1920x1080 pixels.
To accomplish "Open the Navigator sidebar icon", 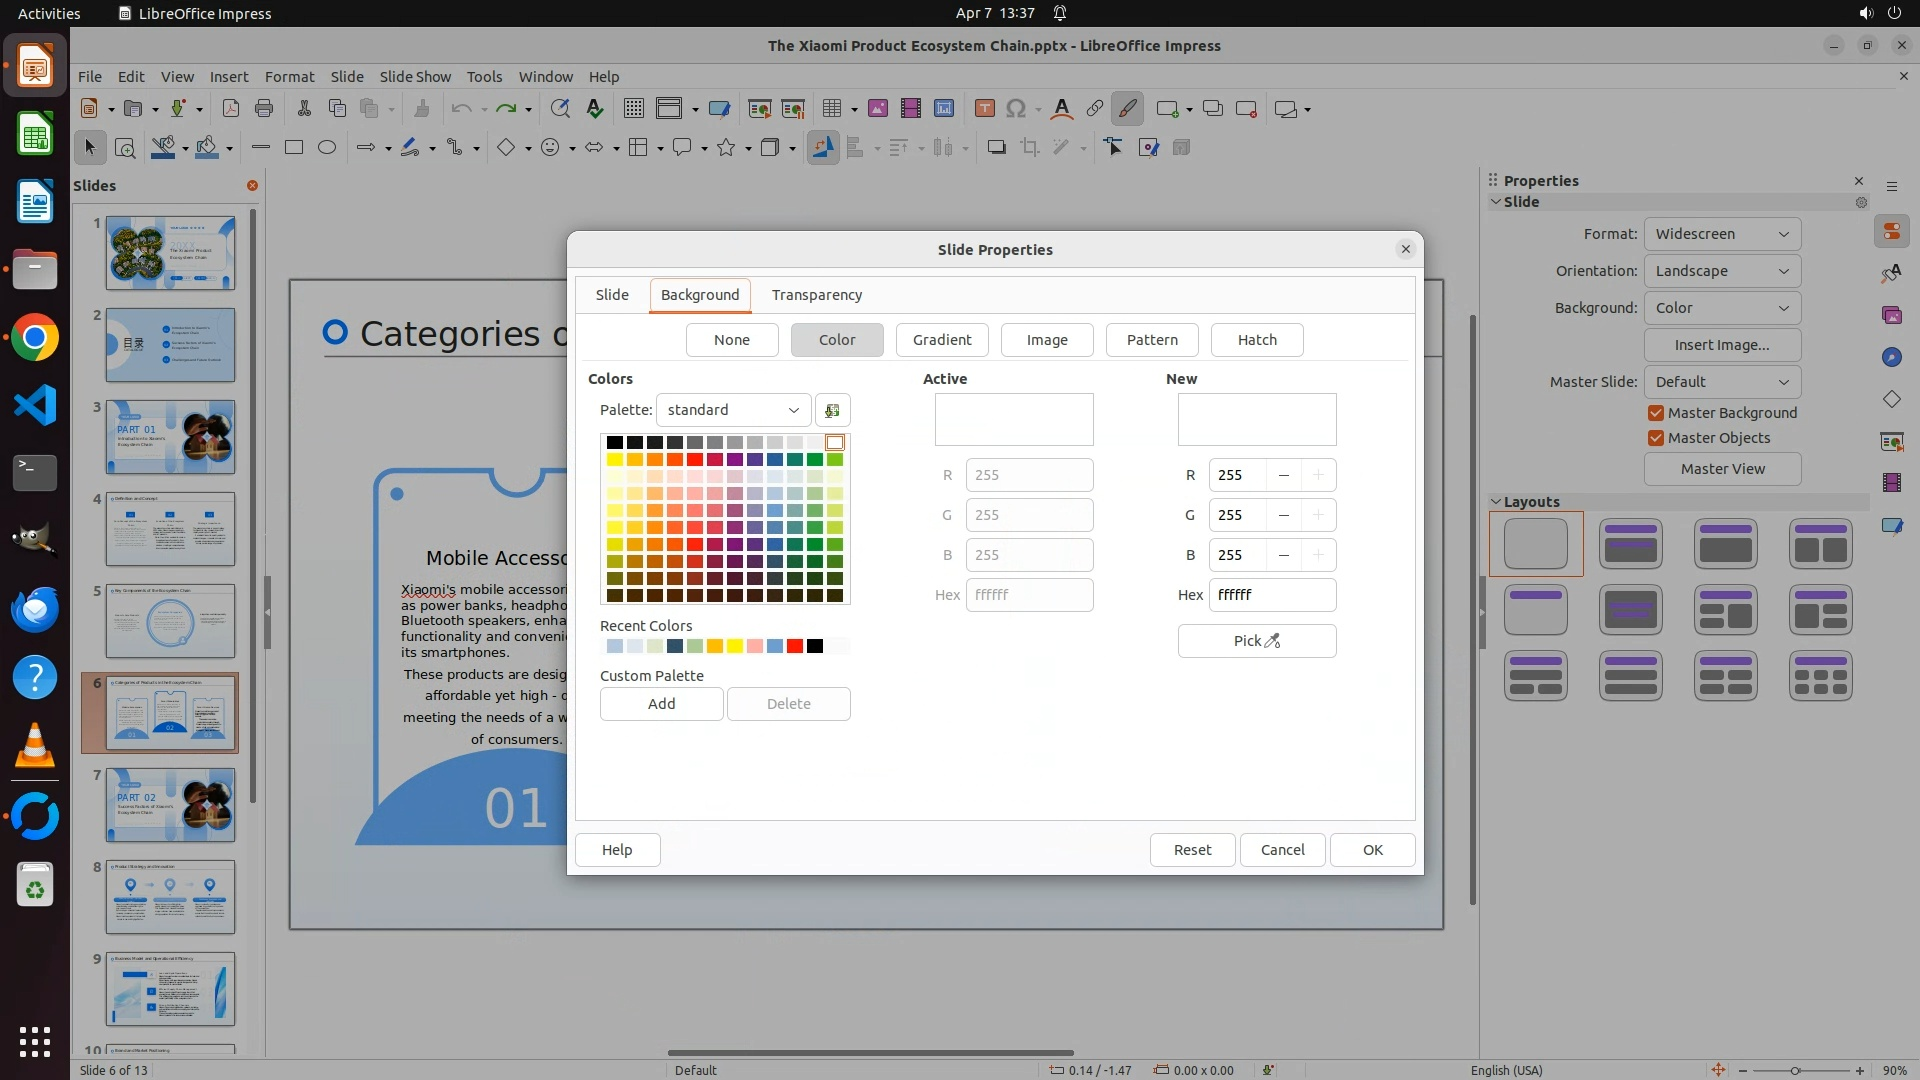I will [1891, 357].
